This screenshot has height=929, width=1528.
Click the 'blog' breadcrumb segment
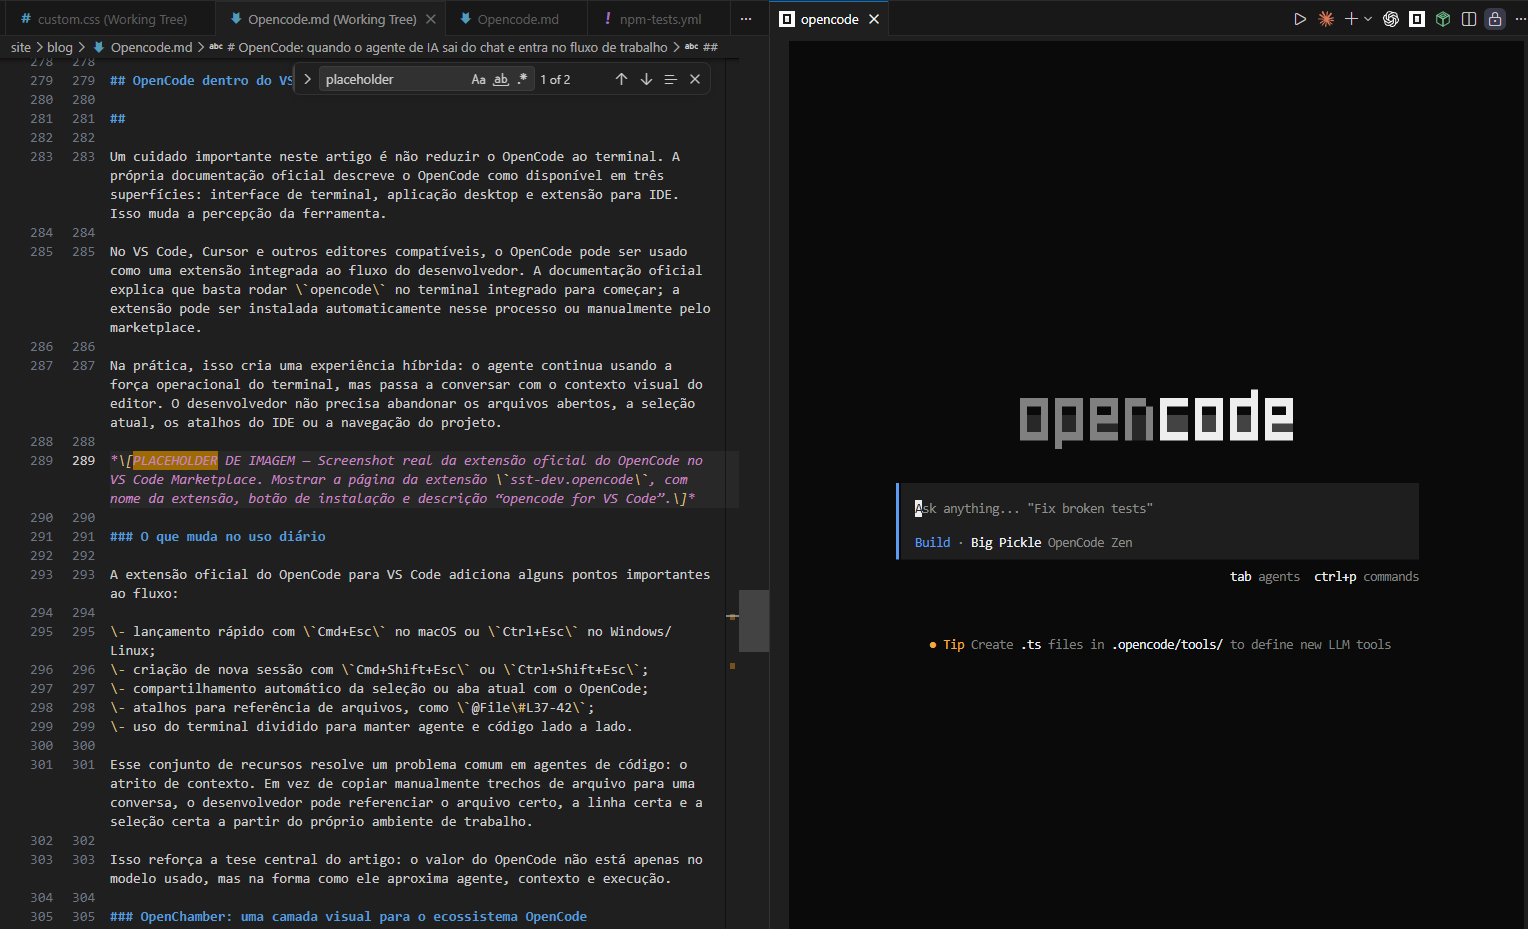pyautogui.click(x=60, y=47)
